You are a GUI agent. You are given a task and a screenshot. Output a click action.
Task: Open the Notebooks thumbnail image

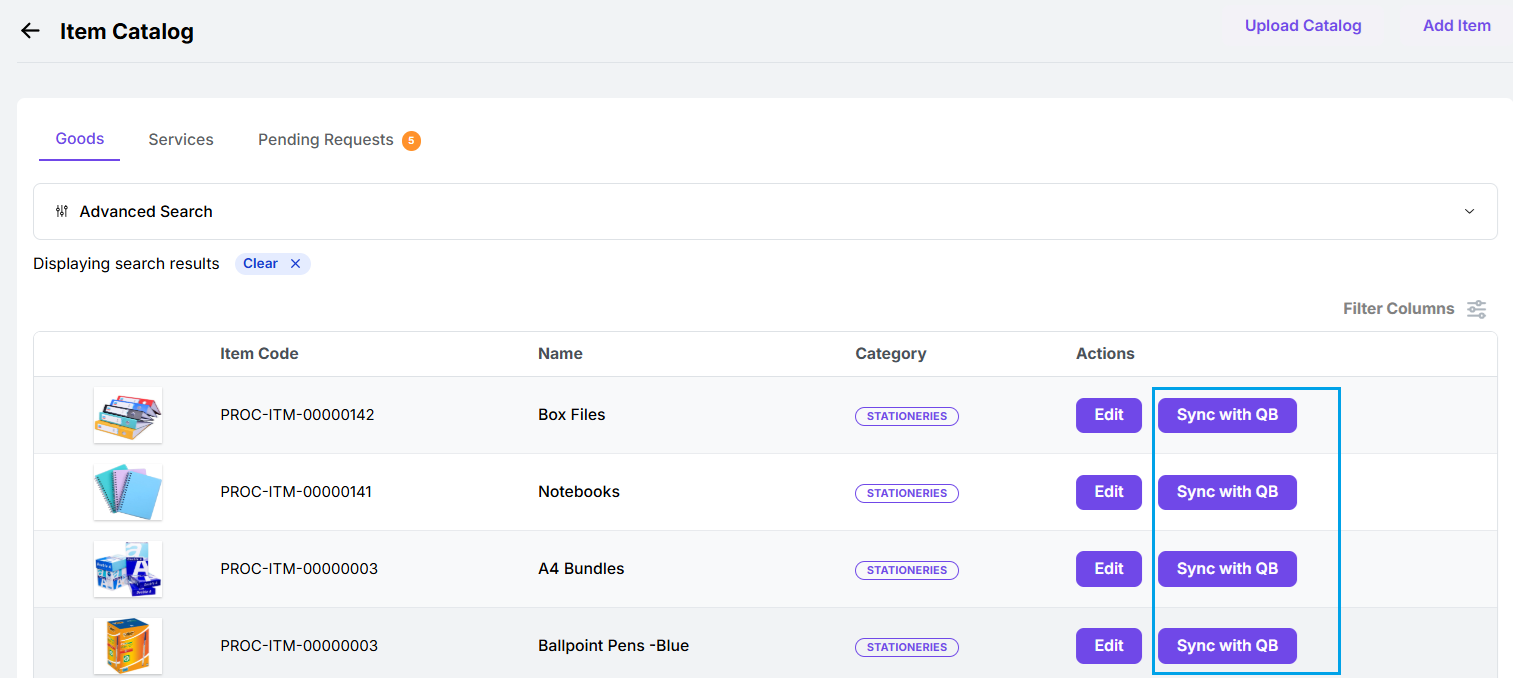click(x=128, y=492)
